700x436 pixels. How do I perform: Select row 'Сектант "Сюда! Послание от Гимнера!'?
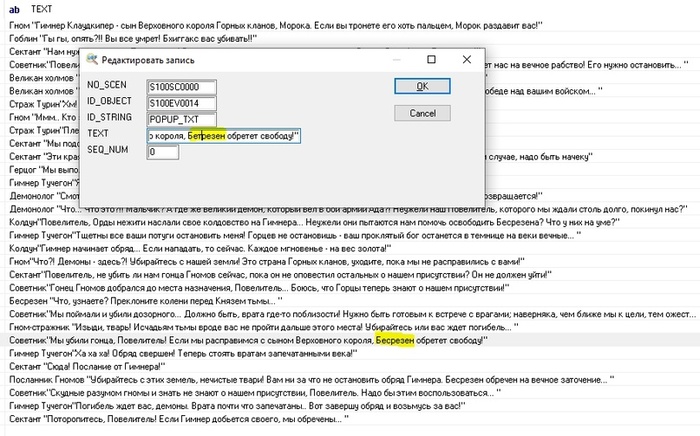click(x=350, y=366)
